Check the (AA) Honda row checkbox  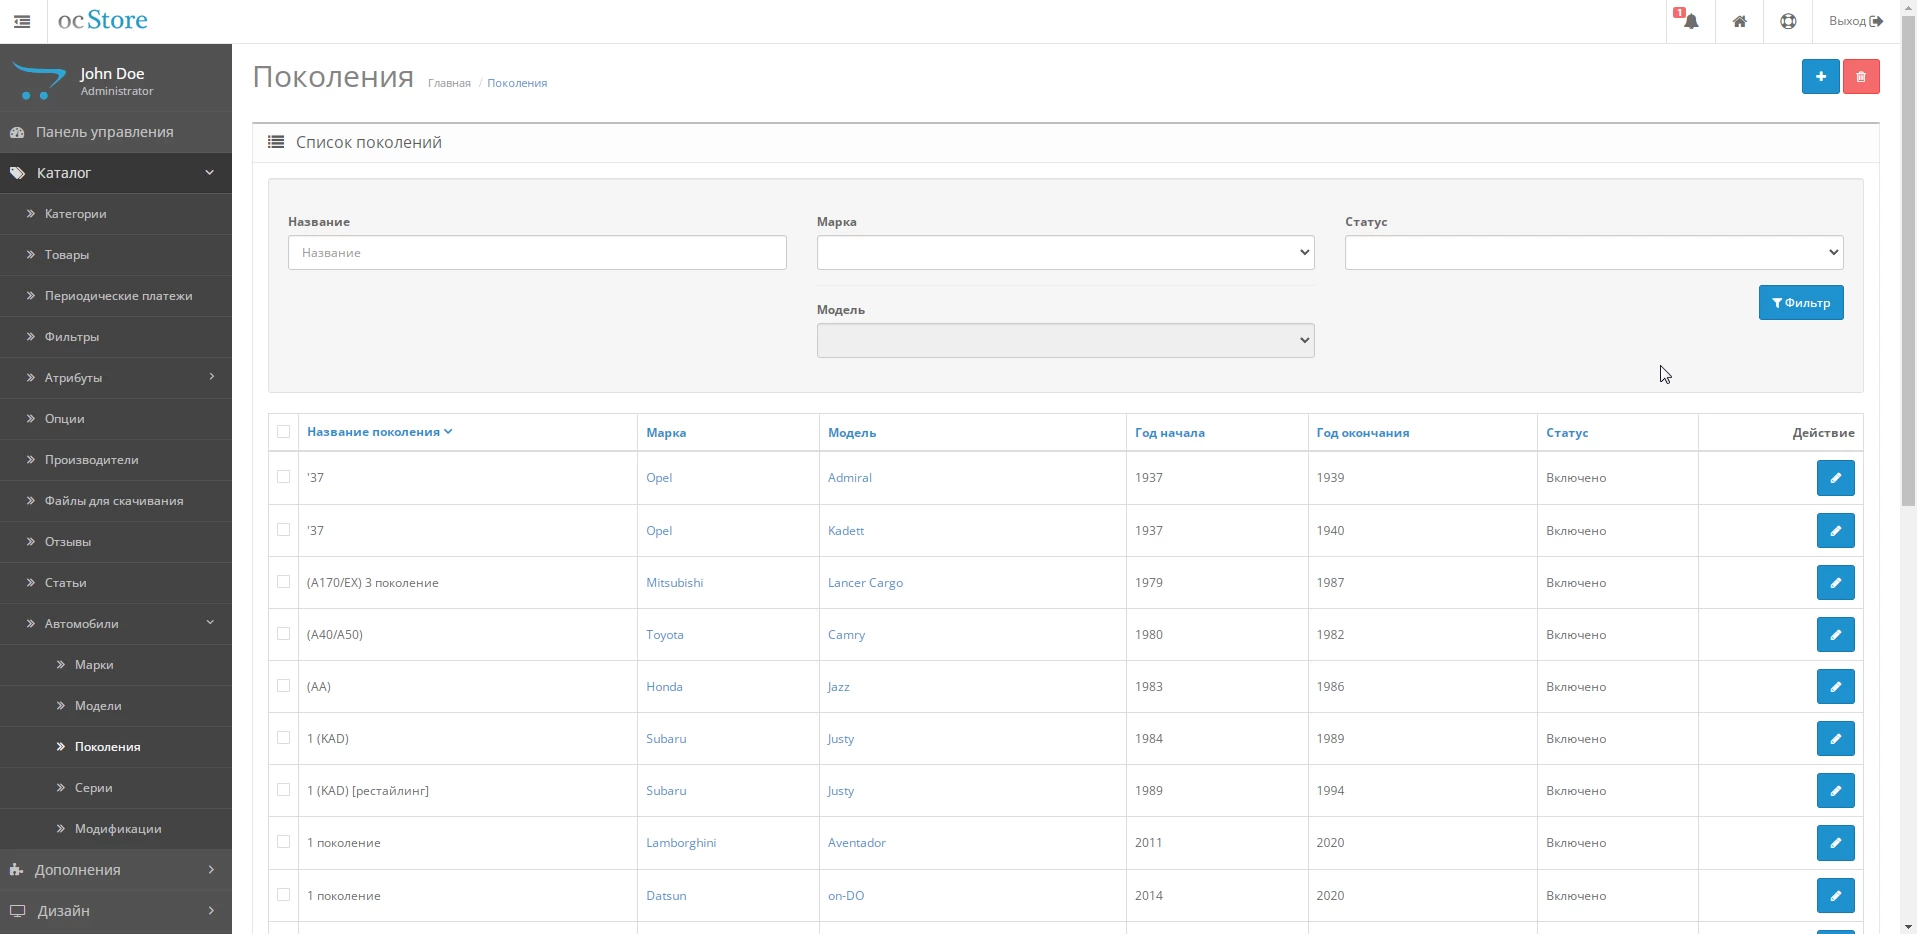tap(284, 686)
